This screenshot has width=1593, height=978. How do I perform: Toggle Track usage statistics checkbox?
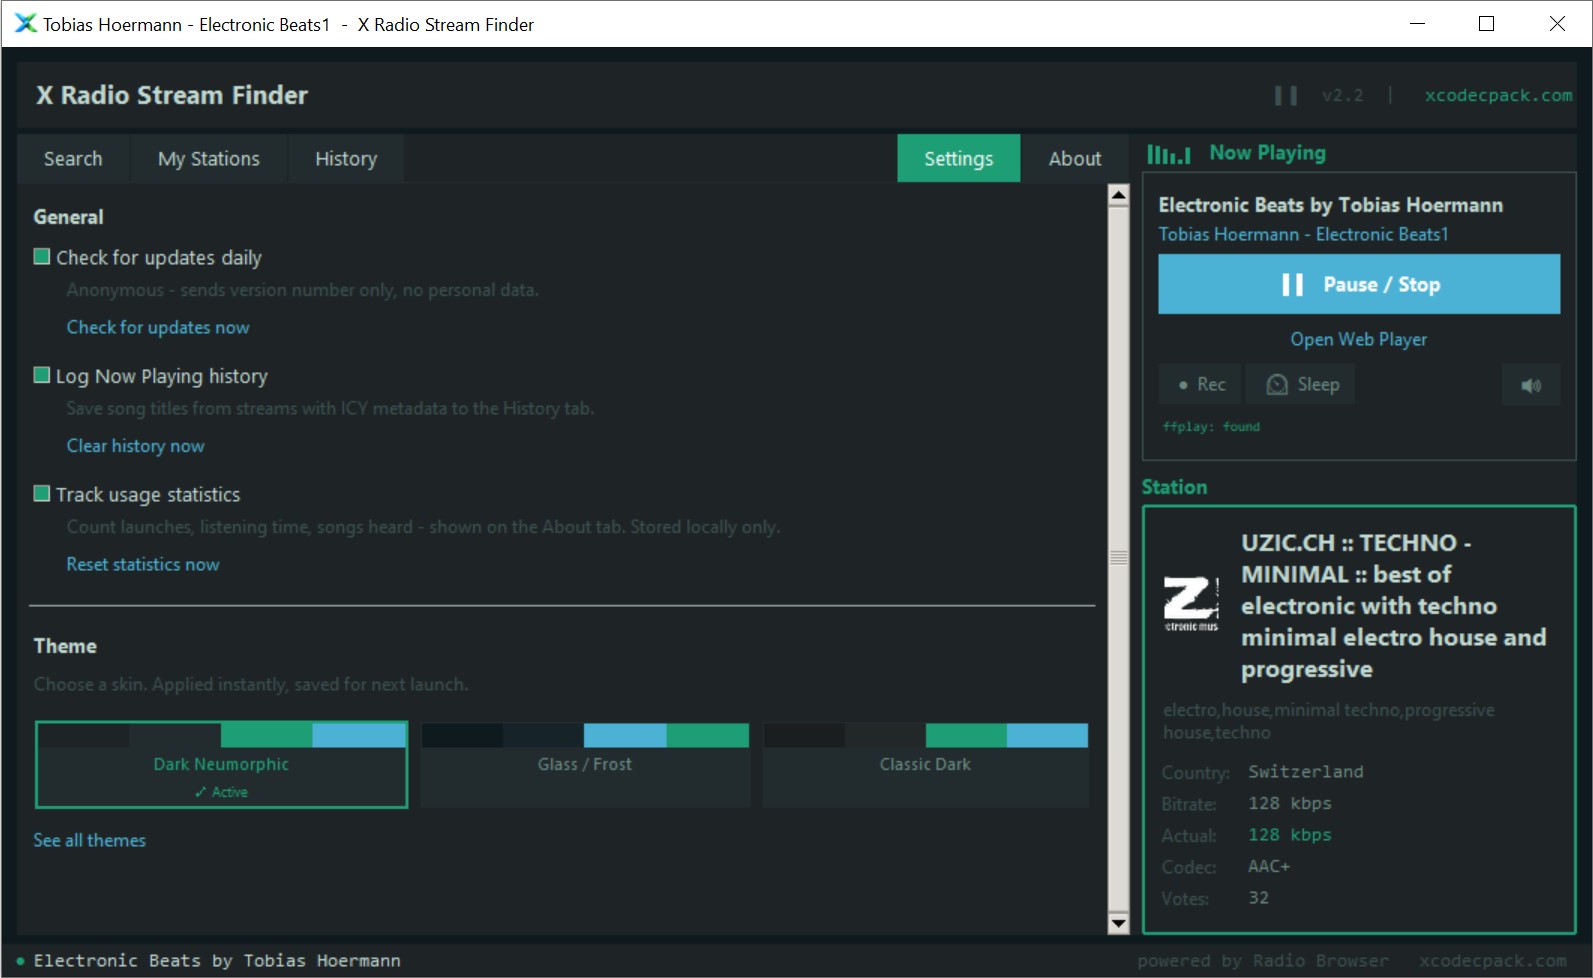[x=42, y=493]
